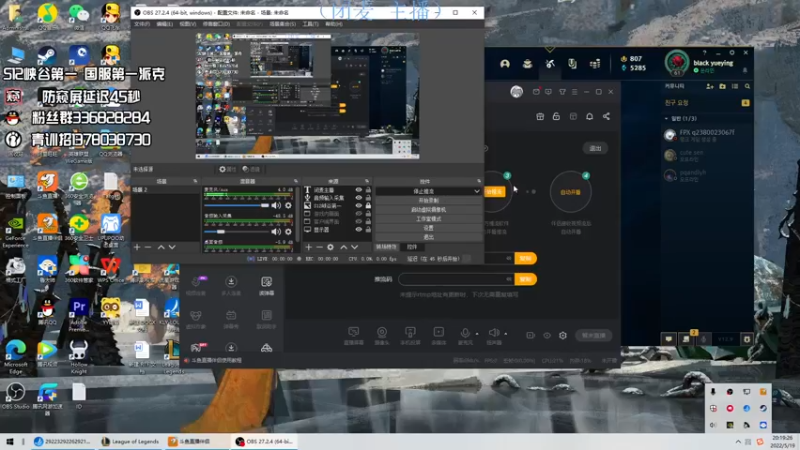Toggle eye preview icon in Douyu bottom bar
The height and width of the screenshot is (450, 800).
(547, 335)
